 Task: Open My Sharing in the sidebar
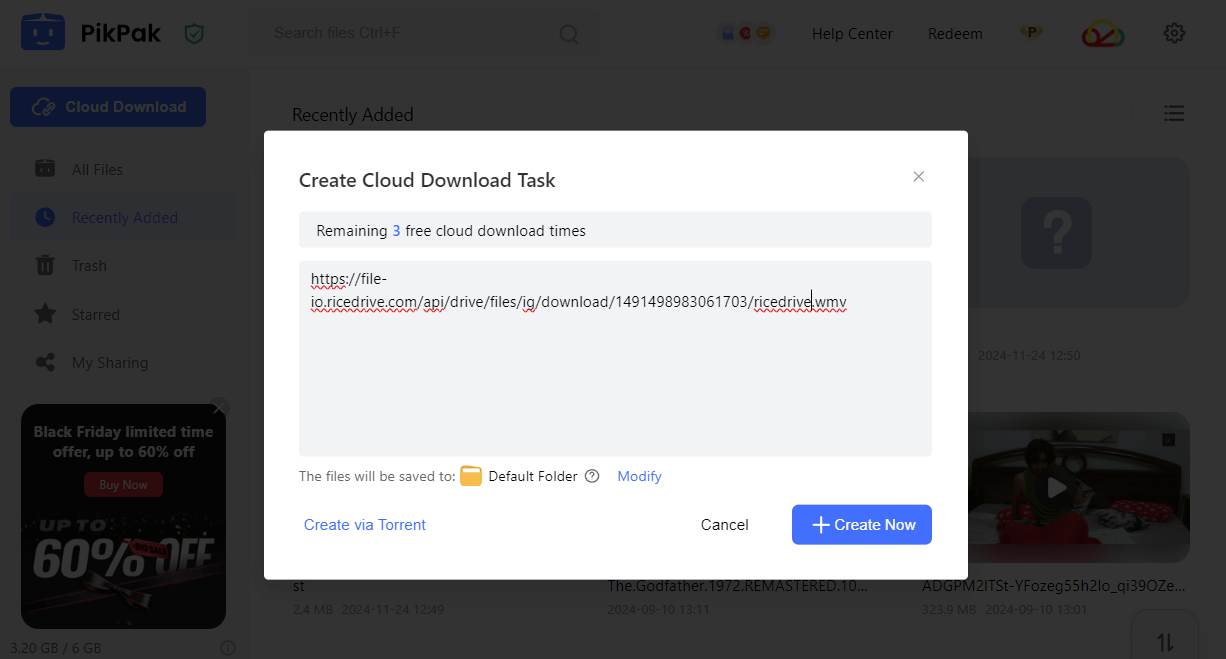(109, 363)
